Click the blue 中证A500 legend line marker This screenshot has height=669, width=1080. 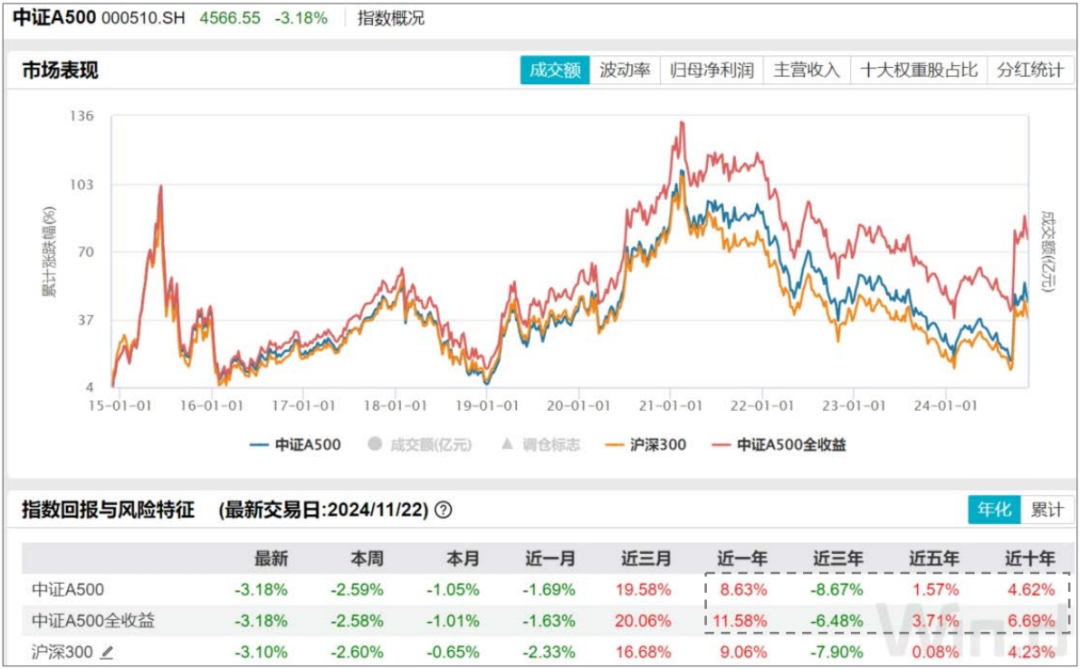(258, 444)
